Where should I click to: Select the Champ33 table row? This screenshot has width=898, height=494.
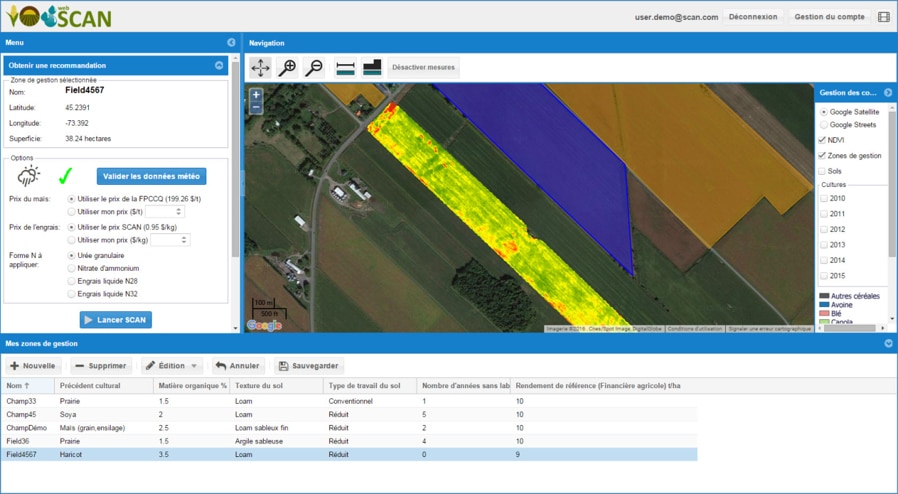point(349,401)
